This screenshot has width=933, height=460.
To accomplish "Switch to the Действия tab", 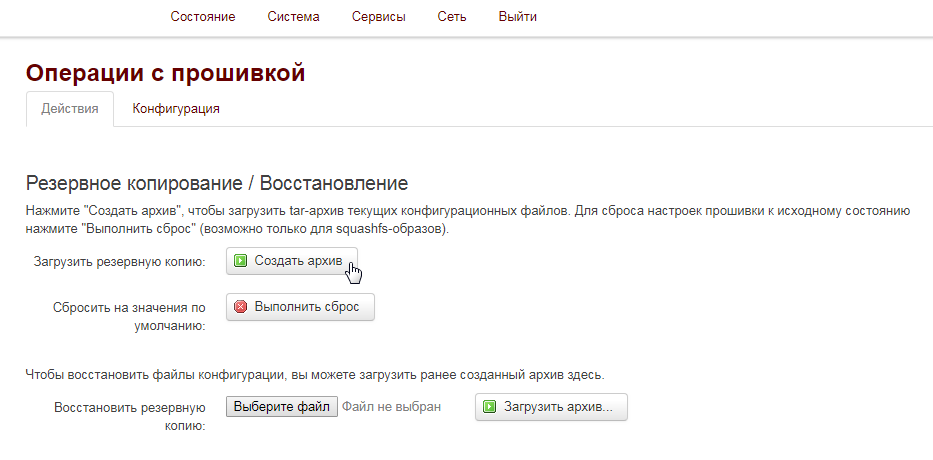I will (70, 109).
